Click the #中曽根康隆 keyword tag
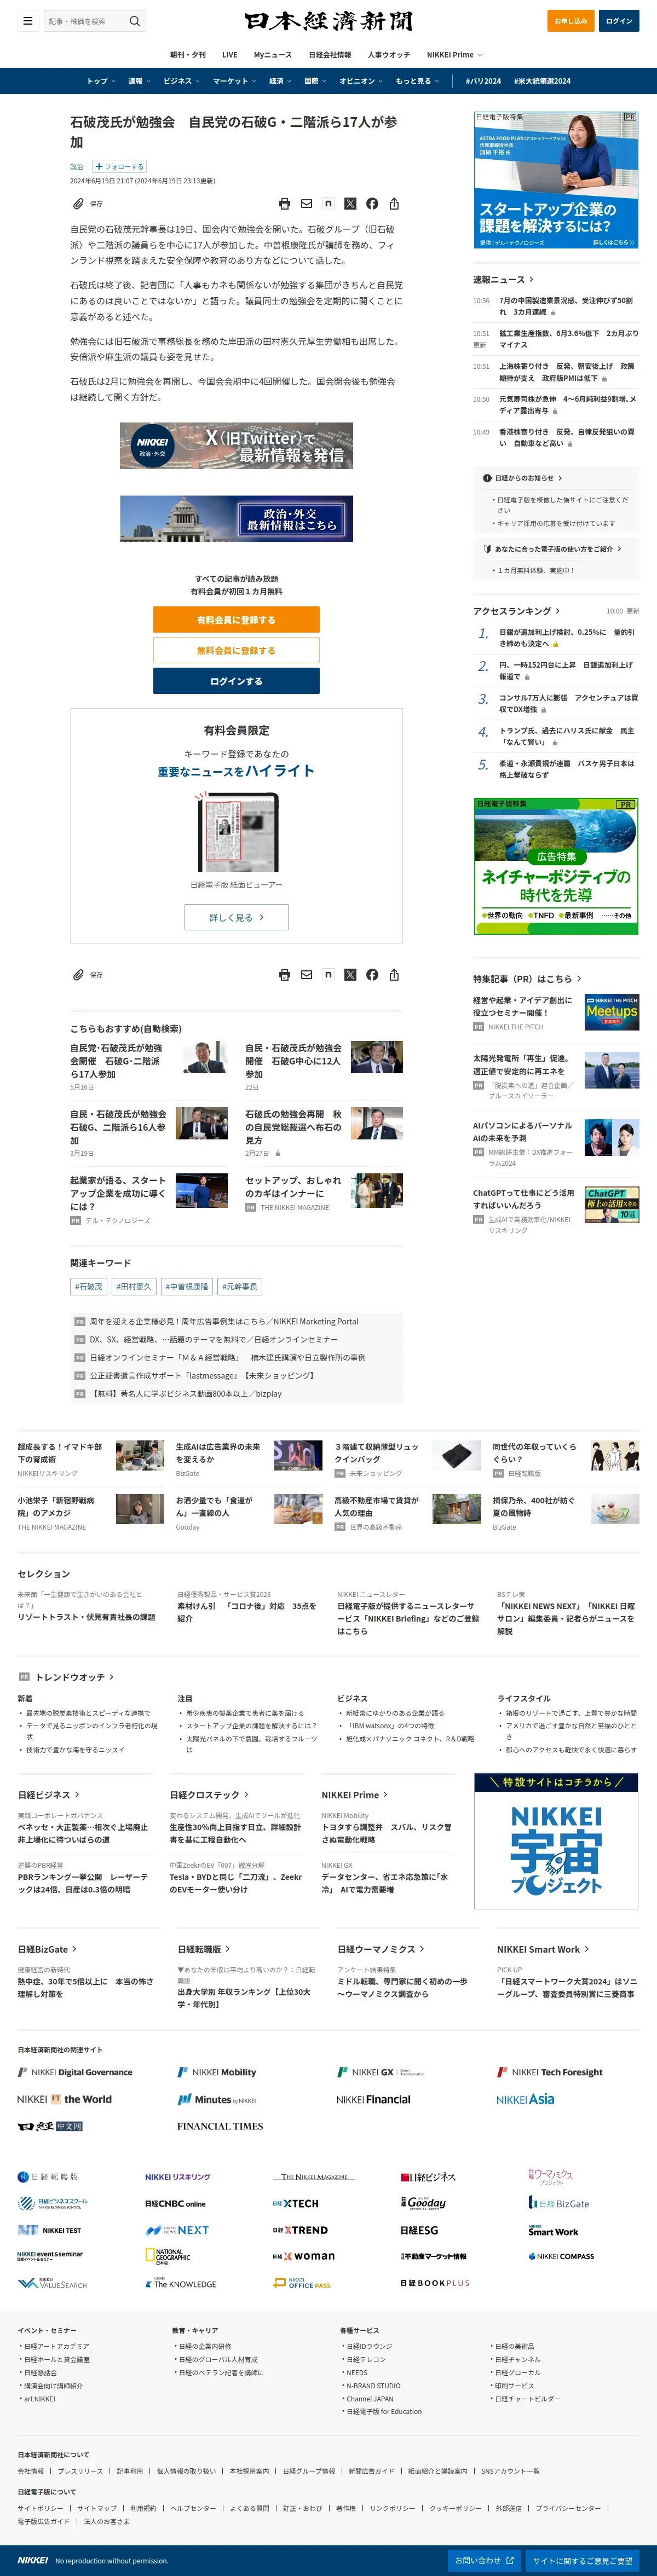 click(187, 1287)
